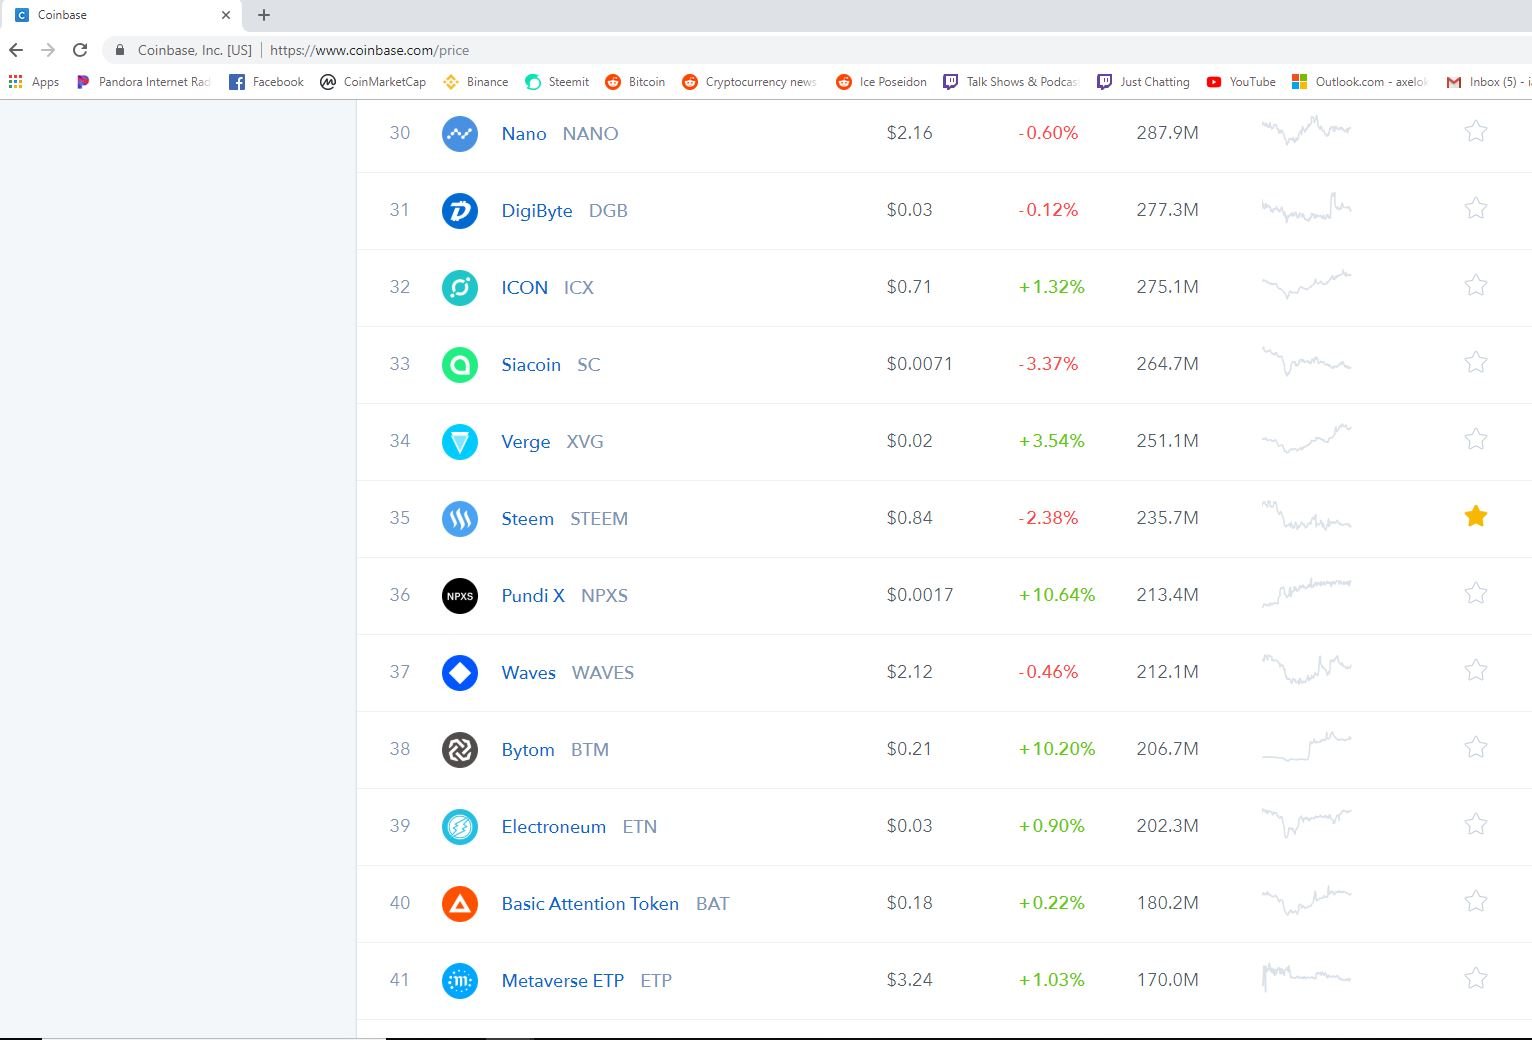Open the Binance bookmark
Screen dimensions: 1532x1040
click(x=476, y=82)
